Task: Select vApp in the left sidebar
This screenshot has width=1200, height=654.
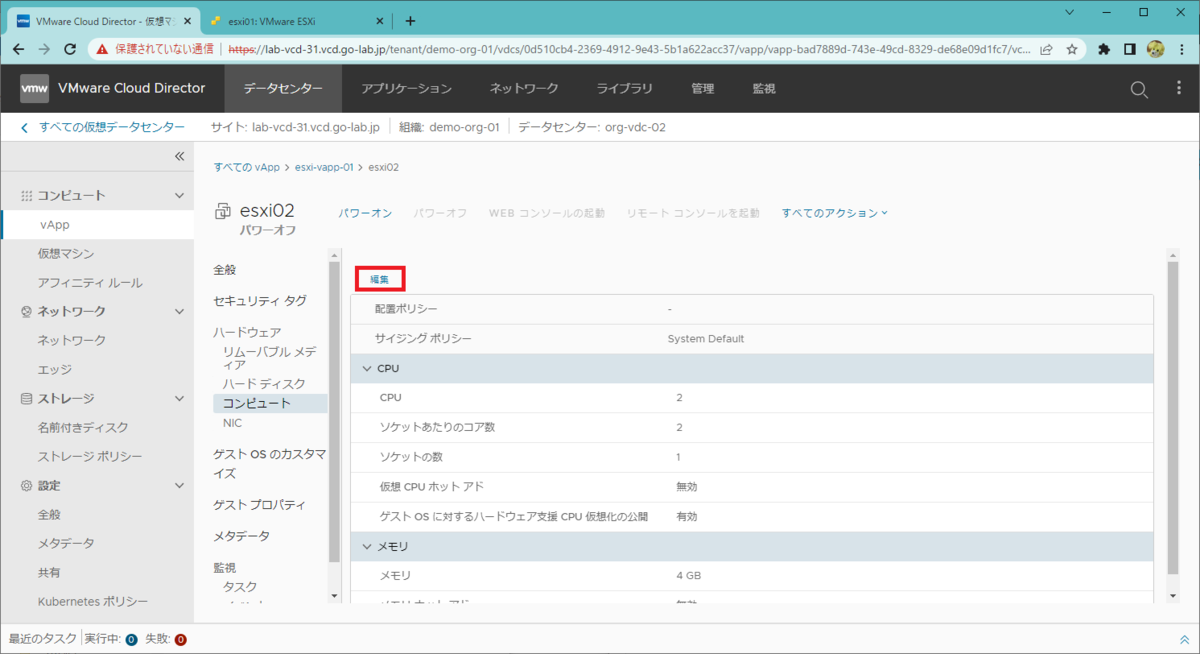Action: 98,225
